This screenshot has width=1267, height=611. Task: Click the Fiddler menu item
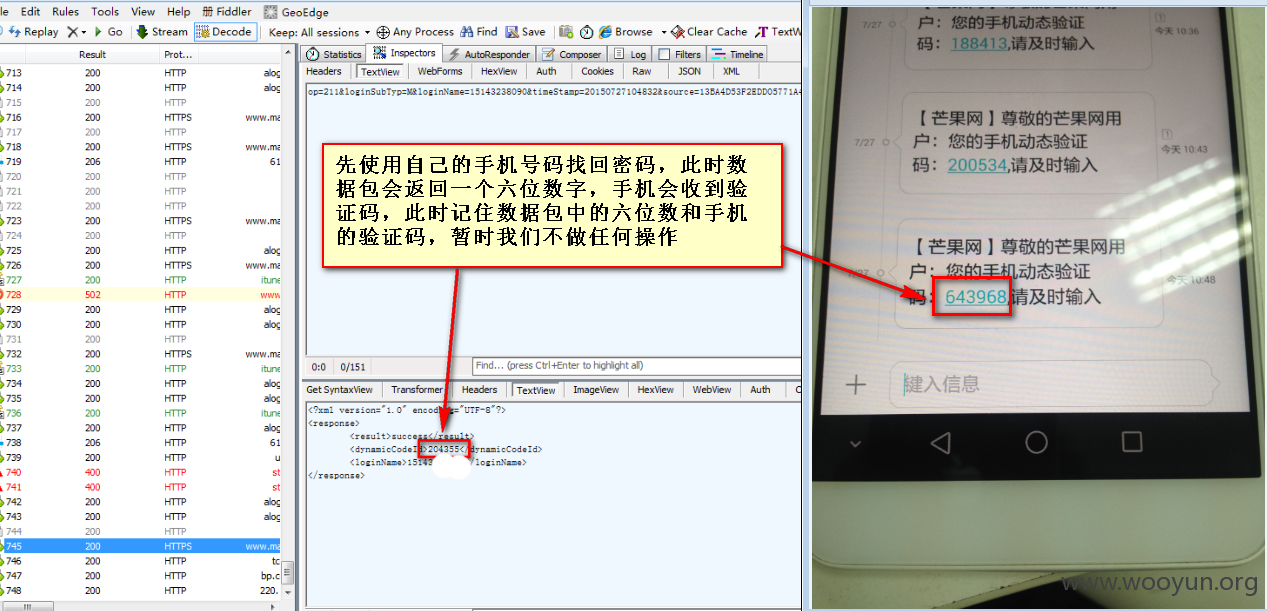(227, 12)
